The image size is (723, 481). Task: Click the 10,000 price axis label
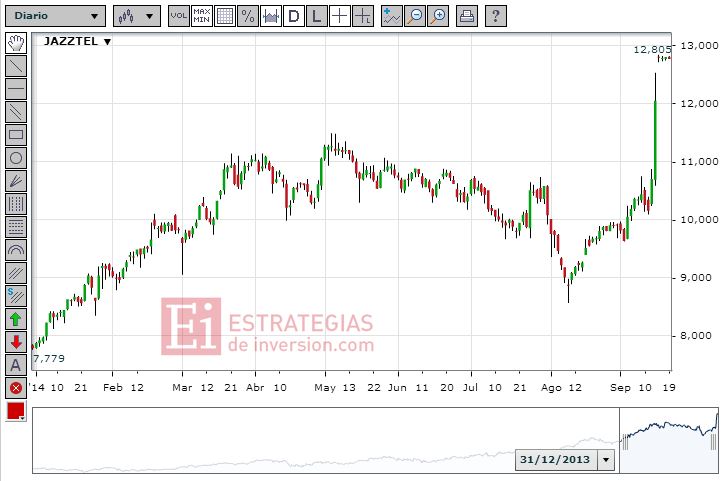point(699,220)
